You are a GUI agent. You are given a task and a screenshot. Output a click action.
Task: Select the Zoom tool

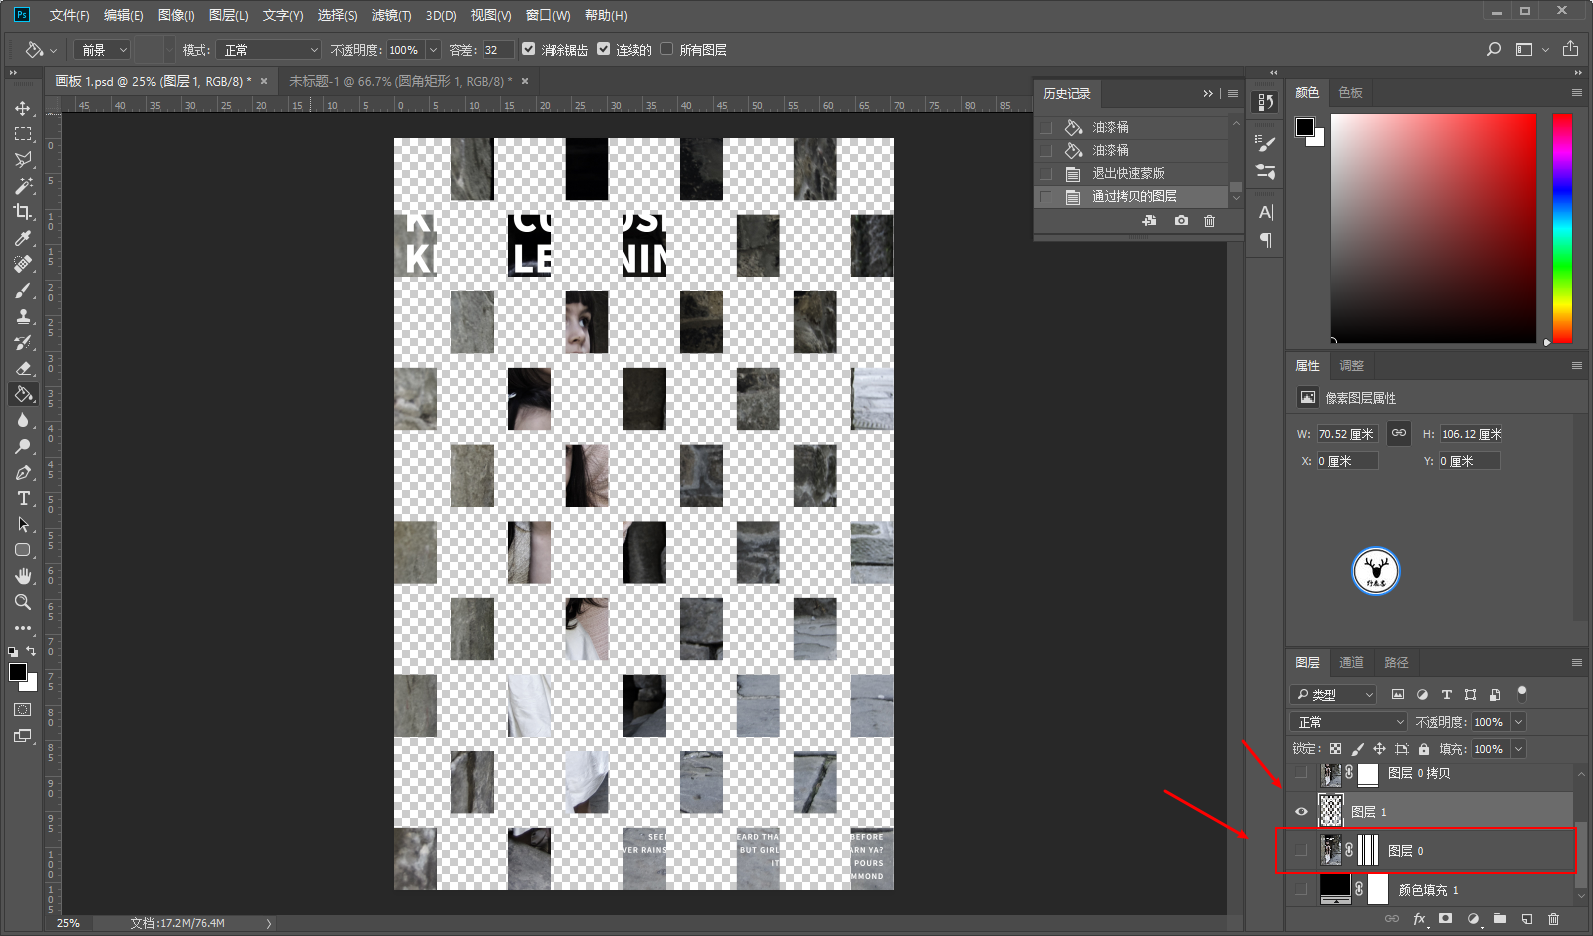[x=22, y=602]
